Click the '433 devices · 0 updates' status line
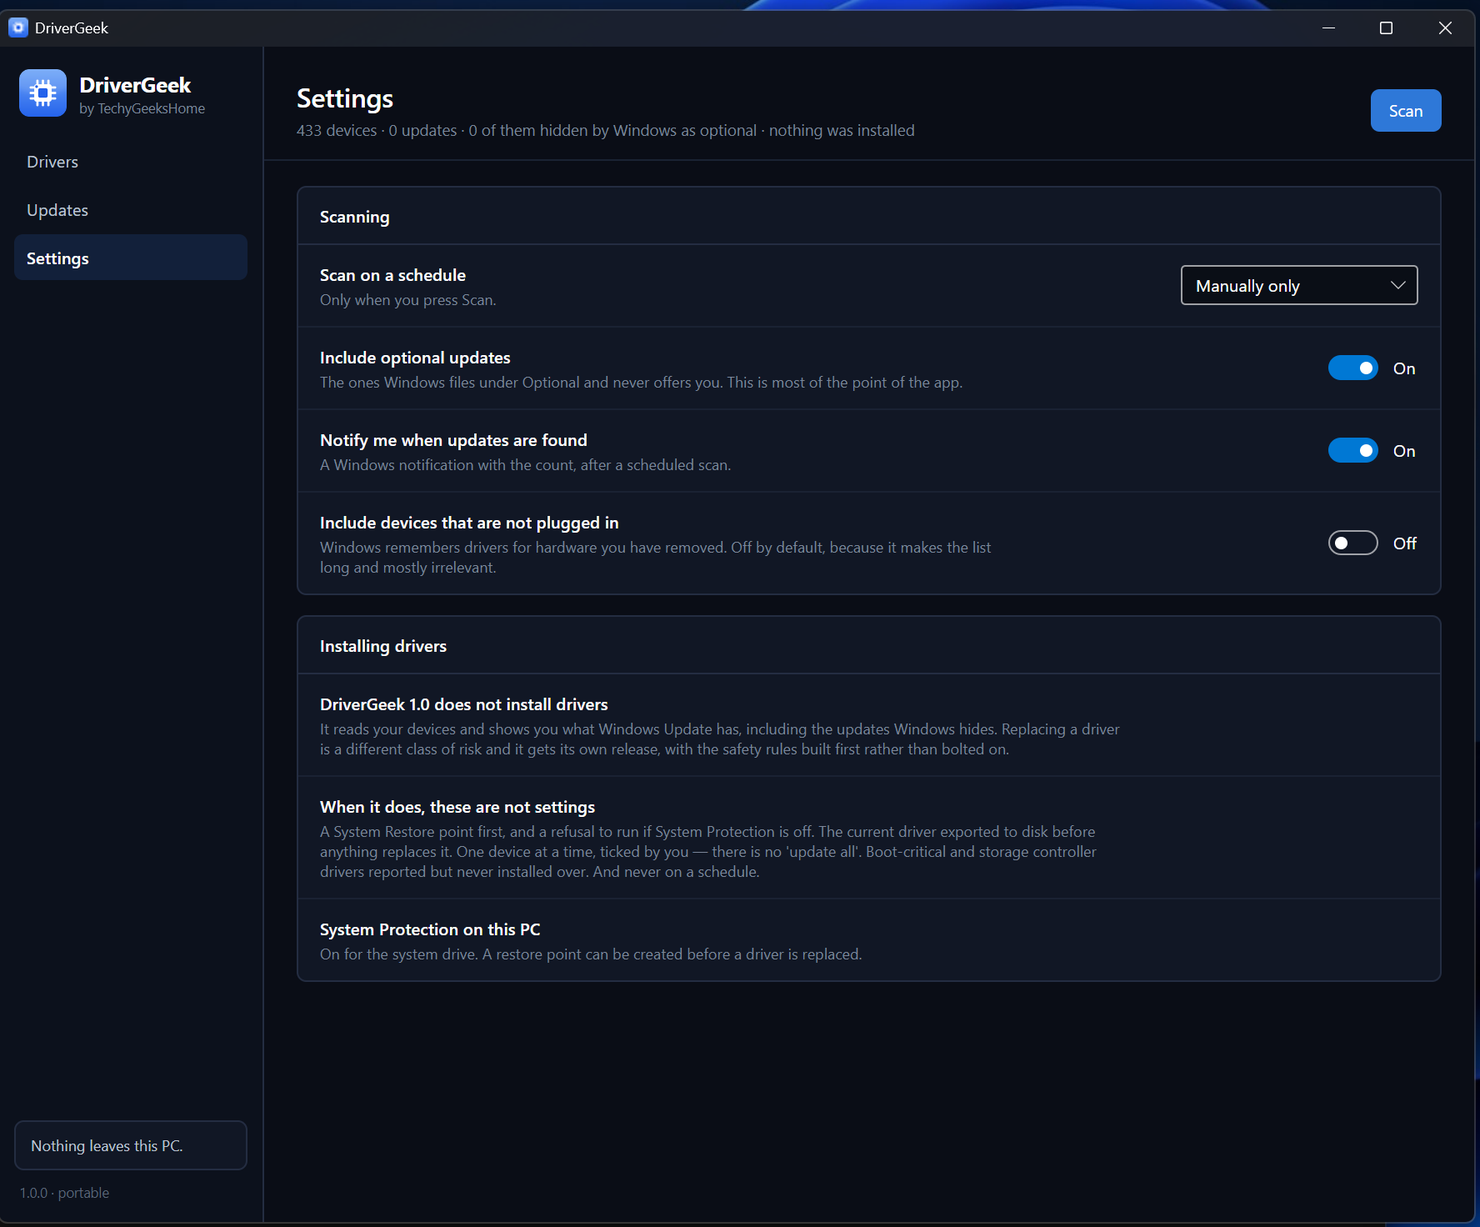 click(x=605, y=131)
